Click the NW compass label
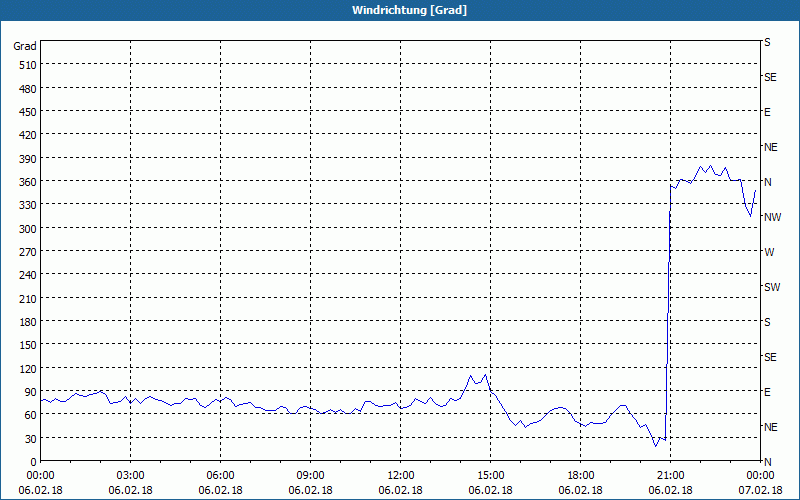The width and height of the screenshot is (800, 500). [772, 217]
